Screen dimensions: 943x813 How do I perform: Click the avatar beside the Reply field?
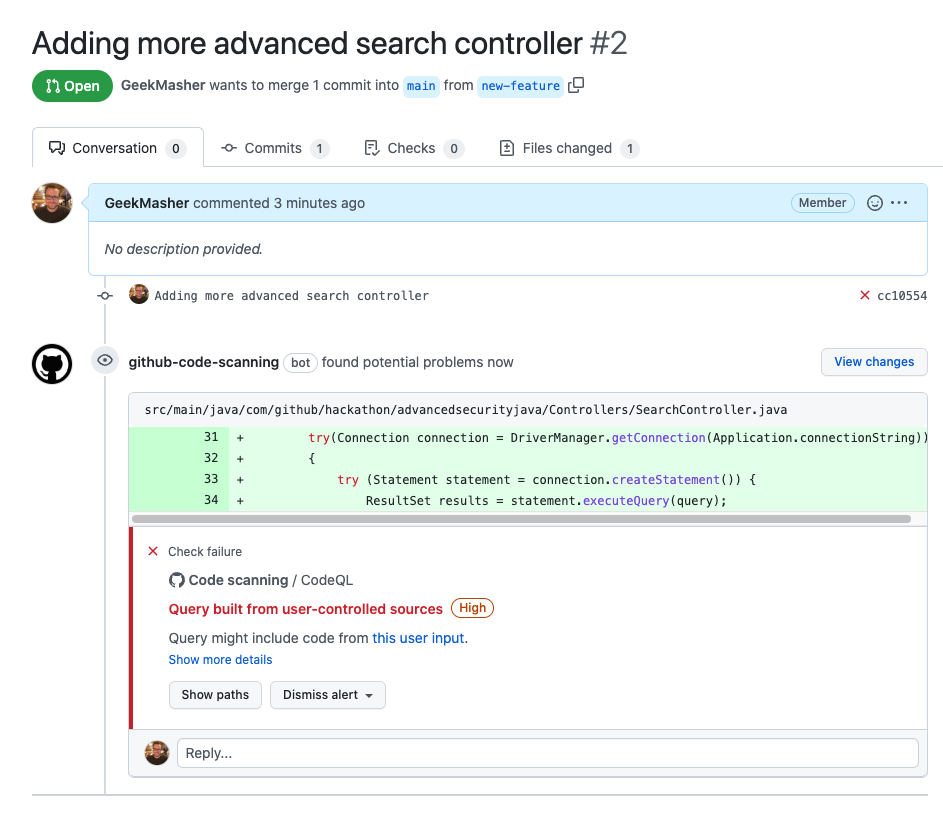pyautogui.click(x=157, y=753)
